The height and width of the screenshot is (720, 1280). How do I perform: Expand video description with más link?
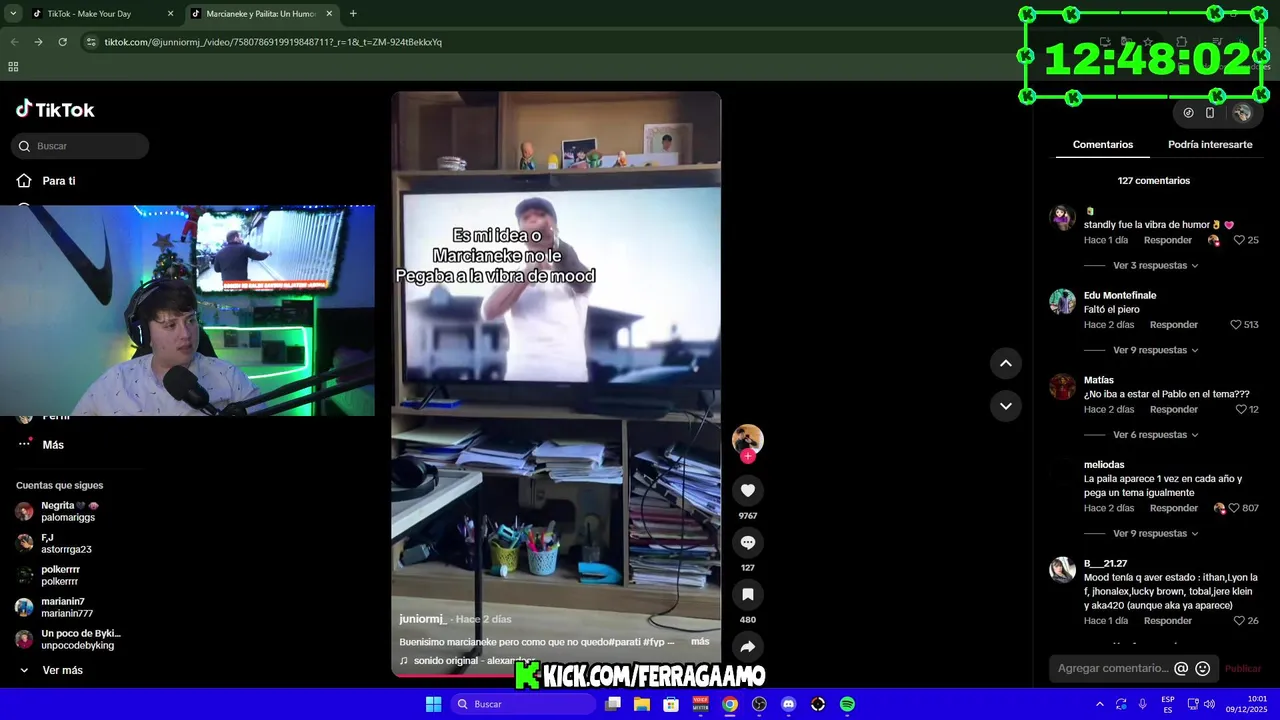pyautogui.click(x=700, y=642)
